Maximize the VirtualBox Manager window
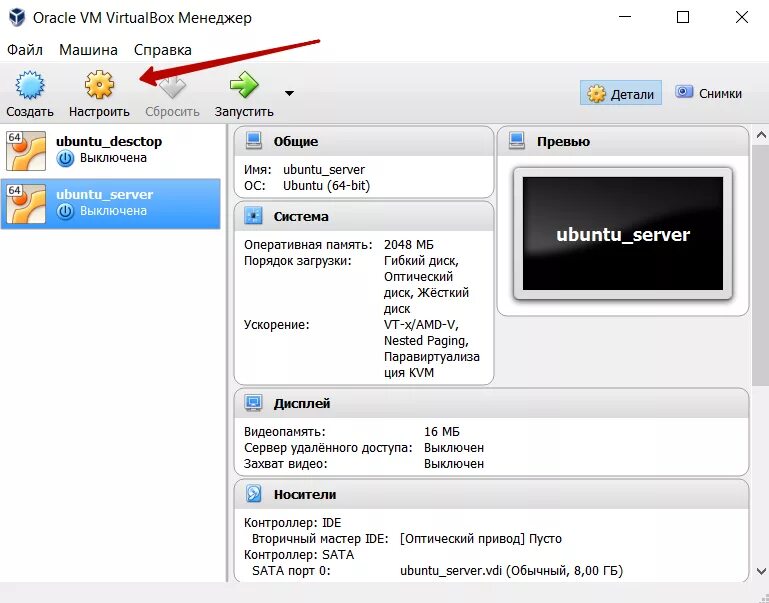 point(683,17)
